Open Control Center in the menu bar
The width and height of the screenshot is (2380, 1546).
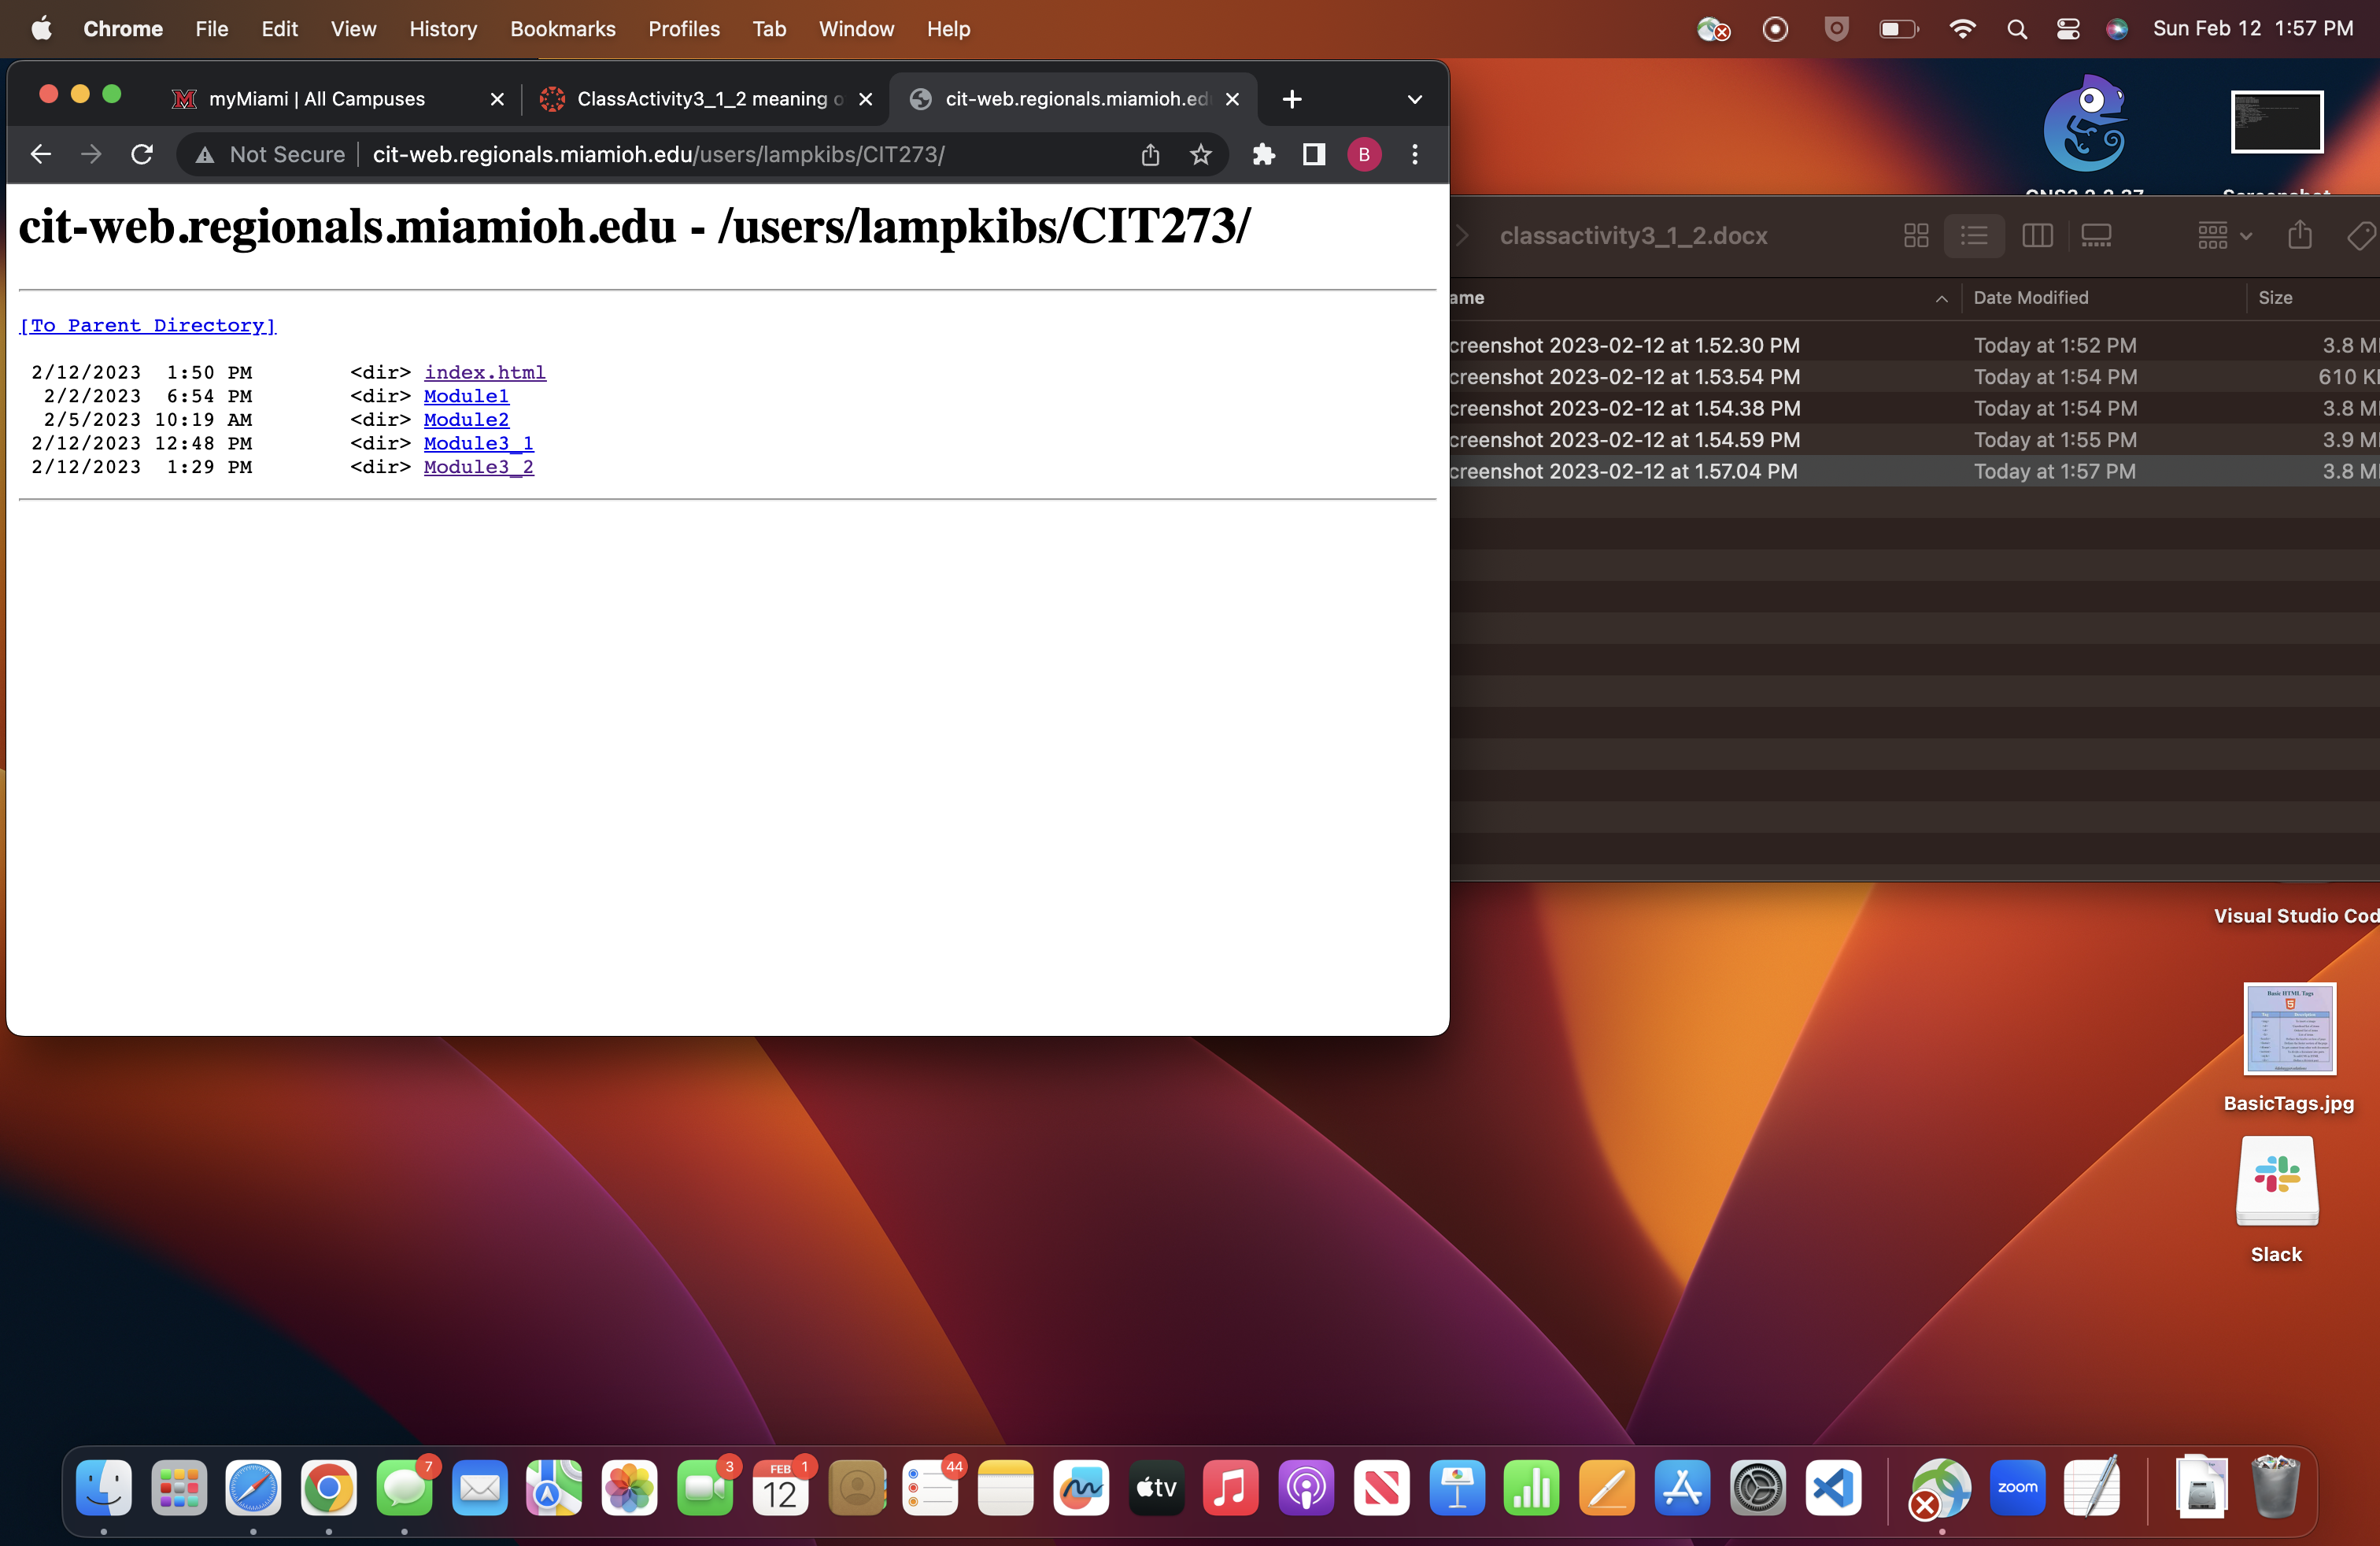coord(2068,29)
